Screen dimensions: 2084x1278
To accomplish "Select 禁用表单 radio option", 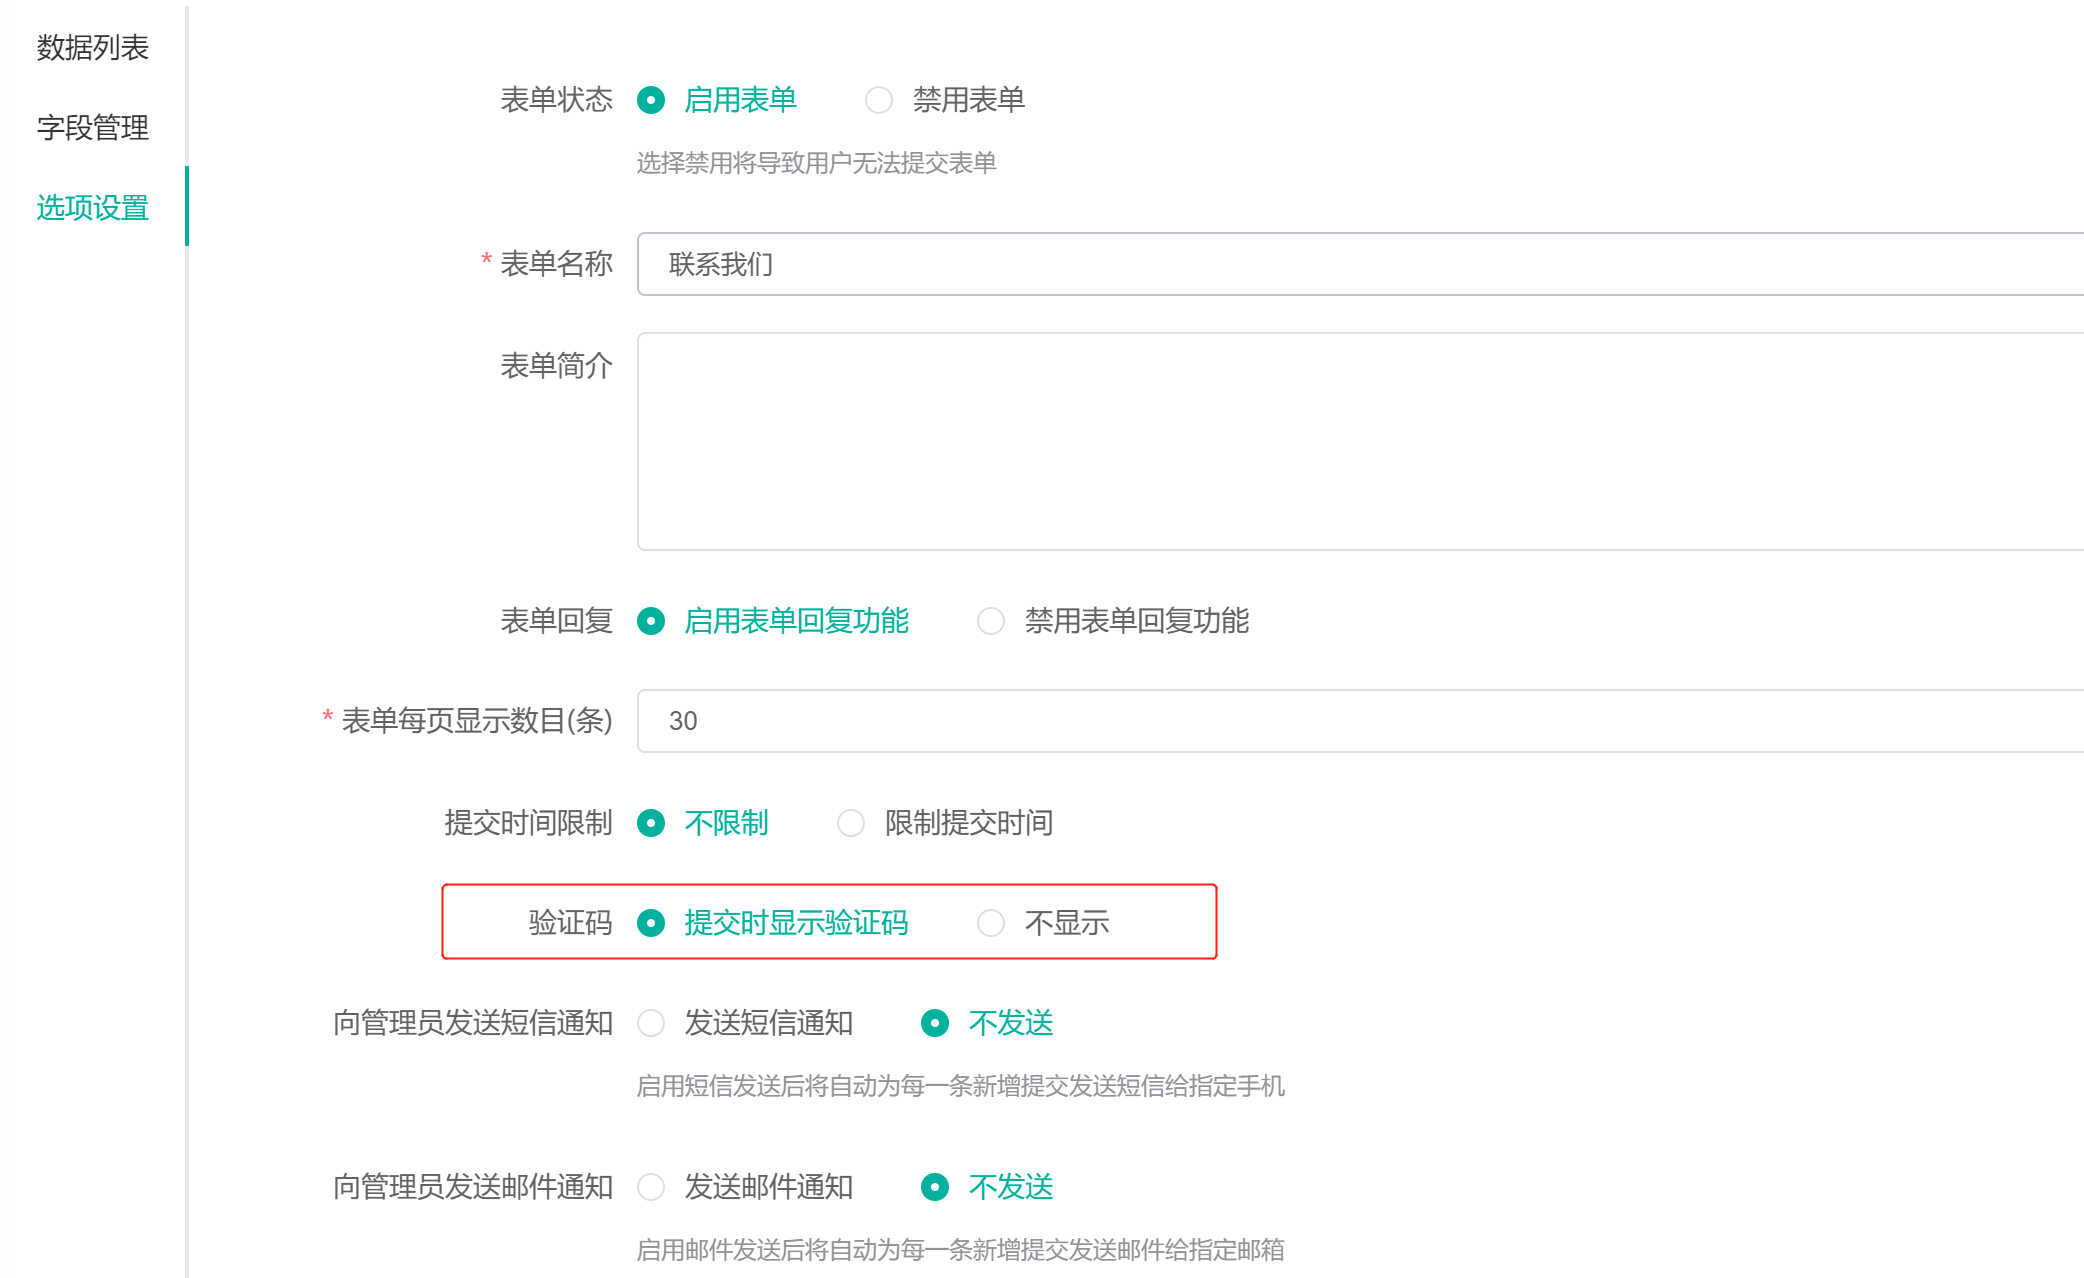I will (879, 100).
